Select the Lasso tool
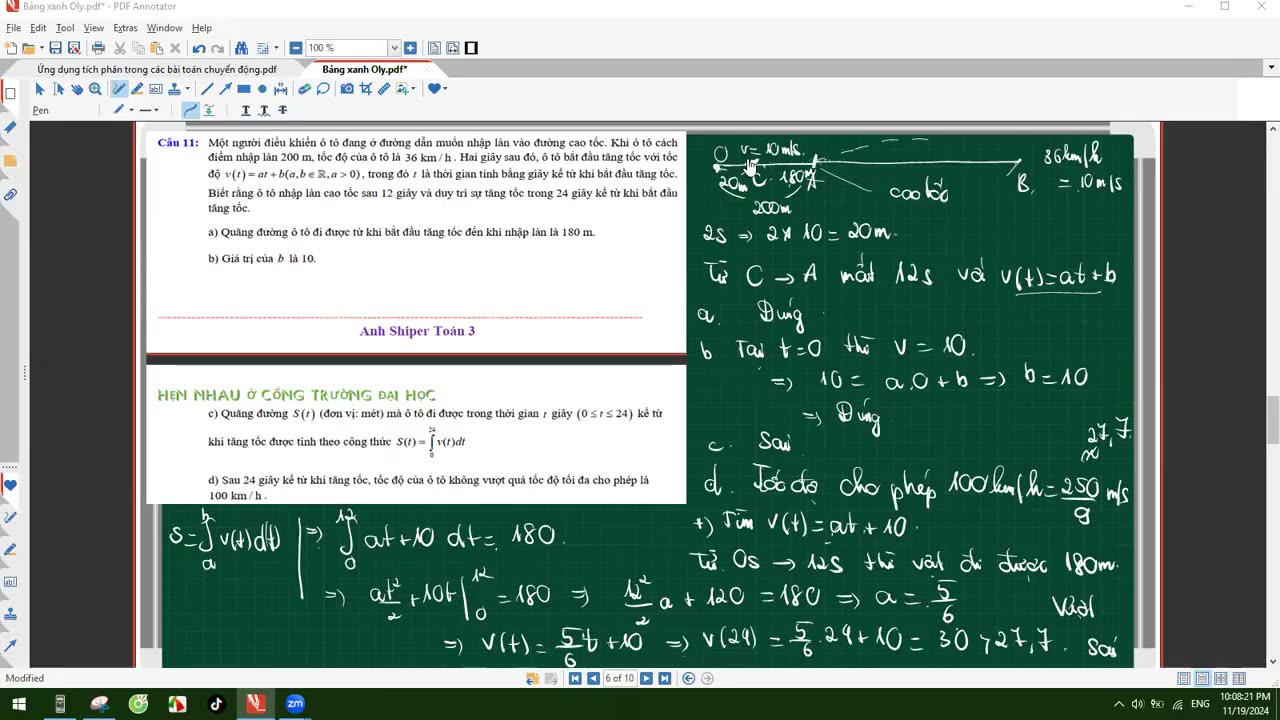 tap(323, 89)
